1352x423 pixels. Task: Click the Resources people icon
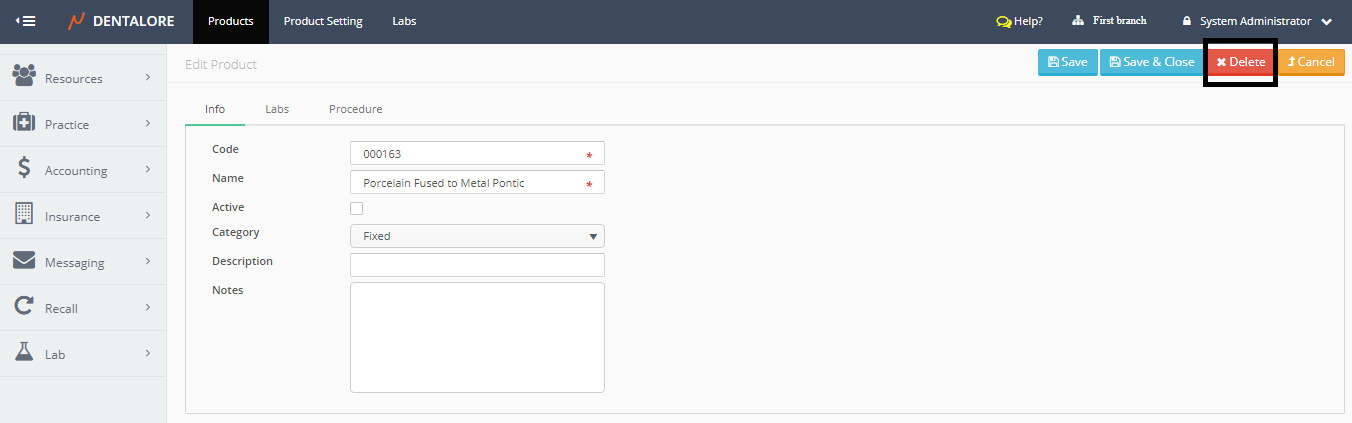(24, 76)
